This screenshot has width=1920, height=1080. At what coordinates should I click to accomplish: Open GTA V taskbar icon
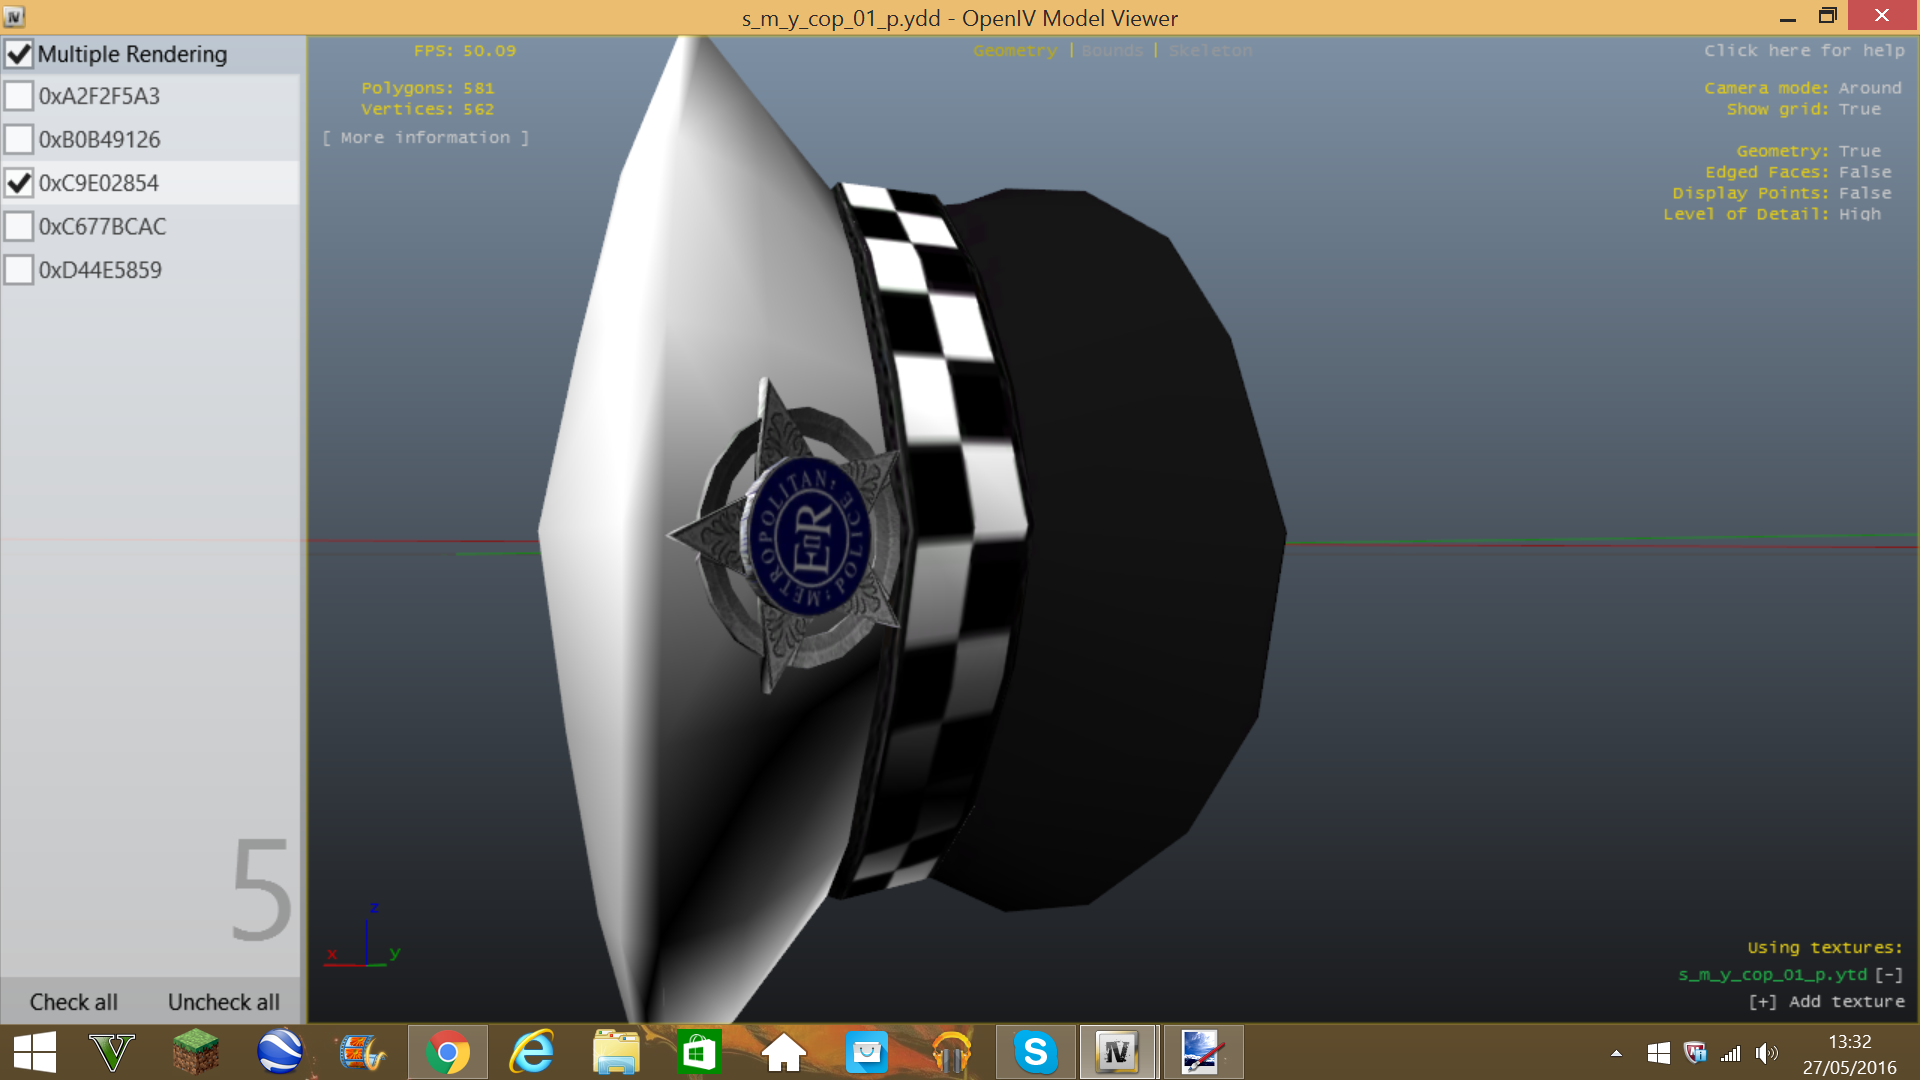point(112,1052)
